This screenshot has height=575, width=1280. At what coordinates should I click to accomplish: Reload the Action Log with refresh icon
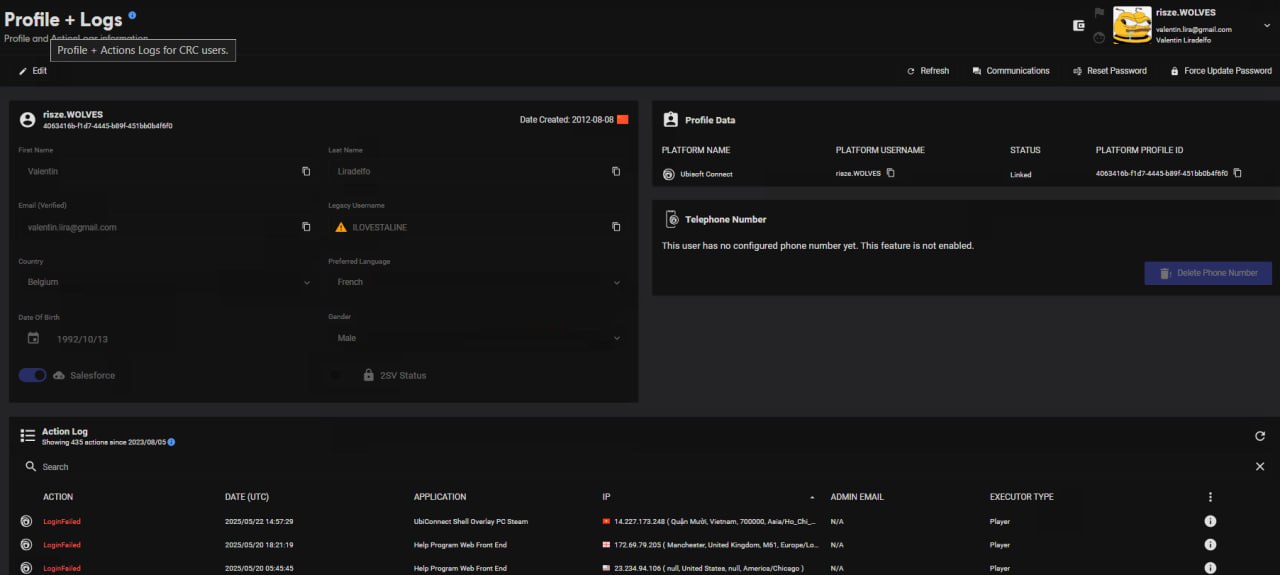pyautogui.click(x=1260, y=436)
